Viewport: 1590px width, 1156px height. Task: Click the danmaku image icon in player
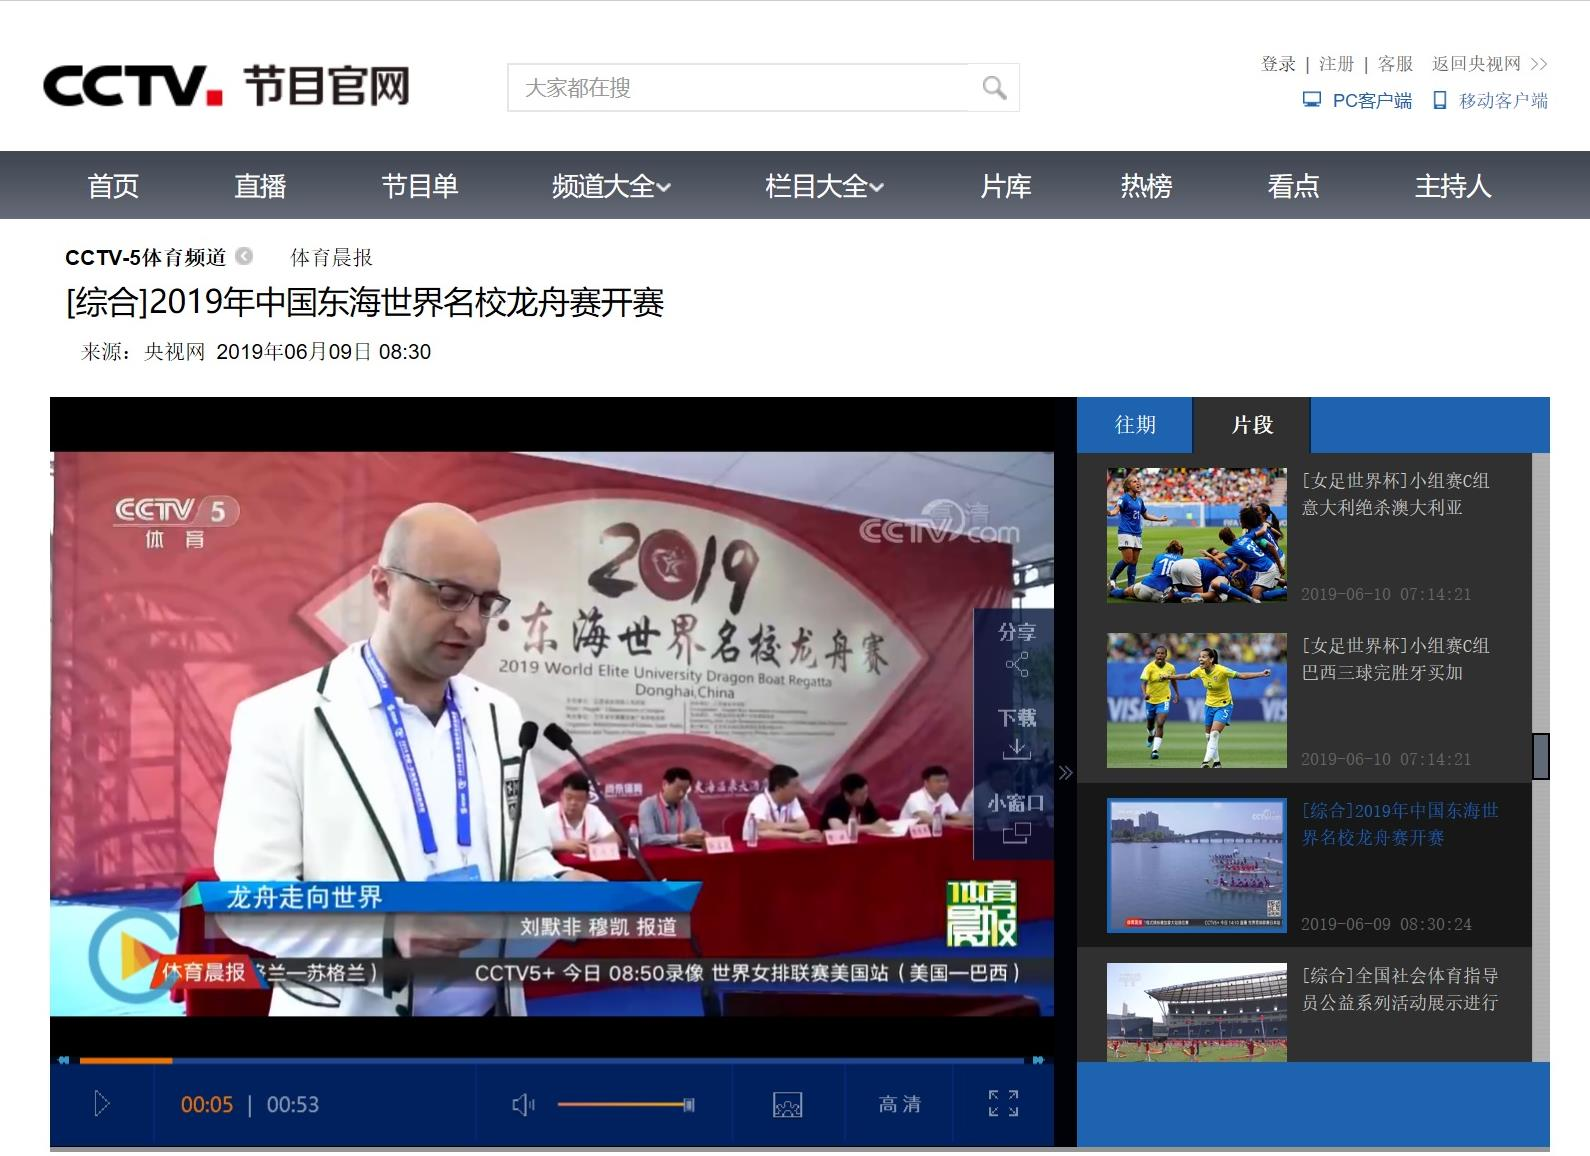click(788, 1104)
